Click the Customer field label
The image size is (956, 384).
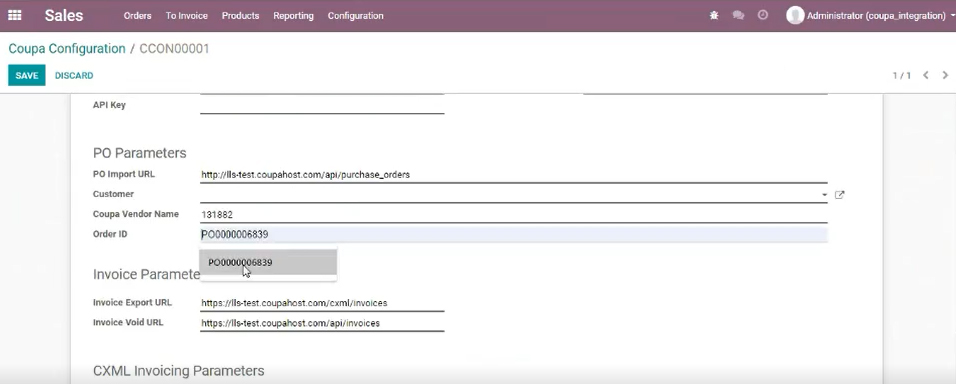tap(113, 194)
